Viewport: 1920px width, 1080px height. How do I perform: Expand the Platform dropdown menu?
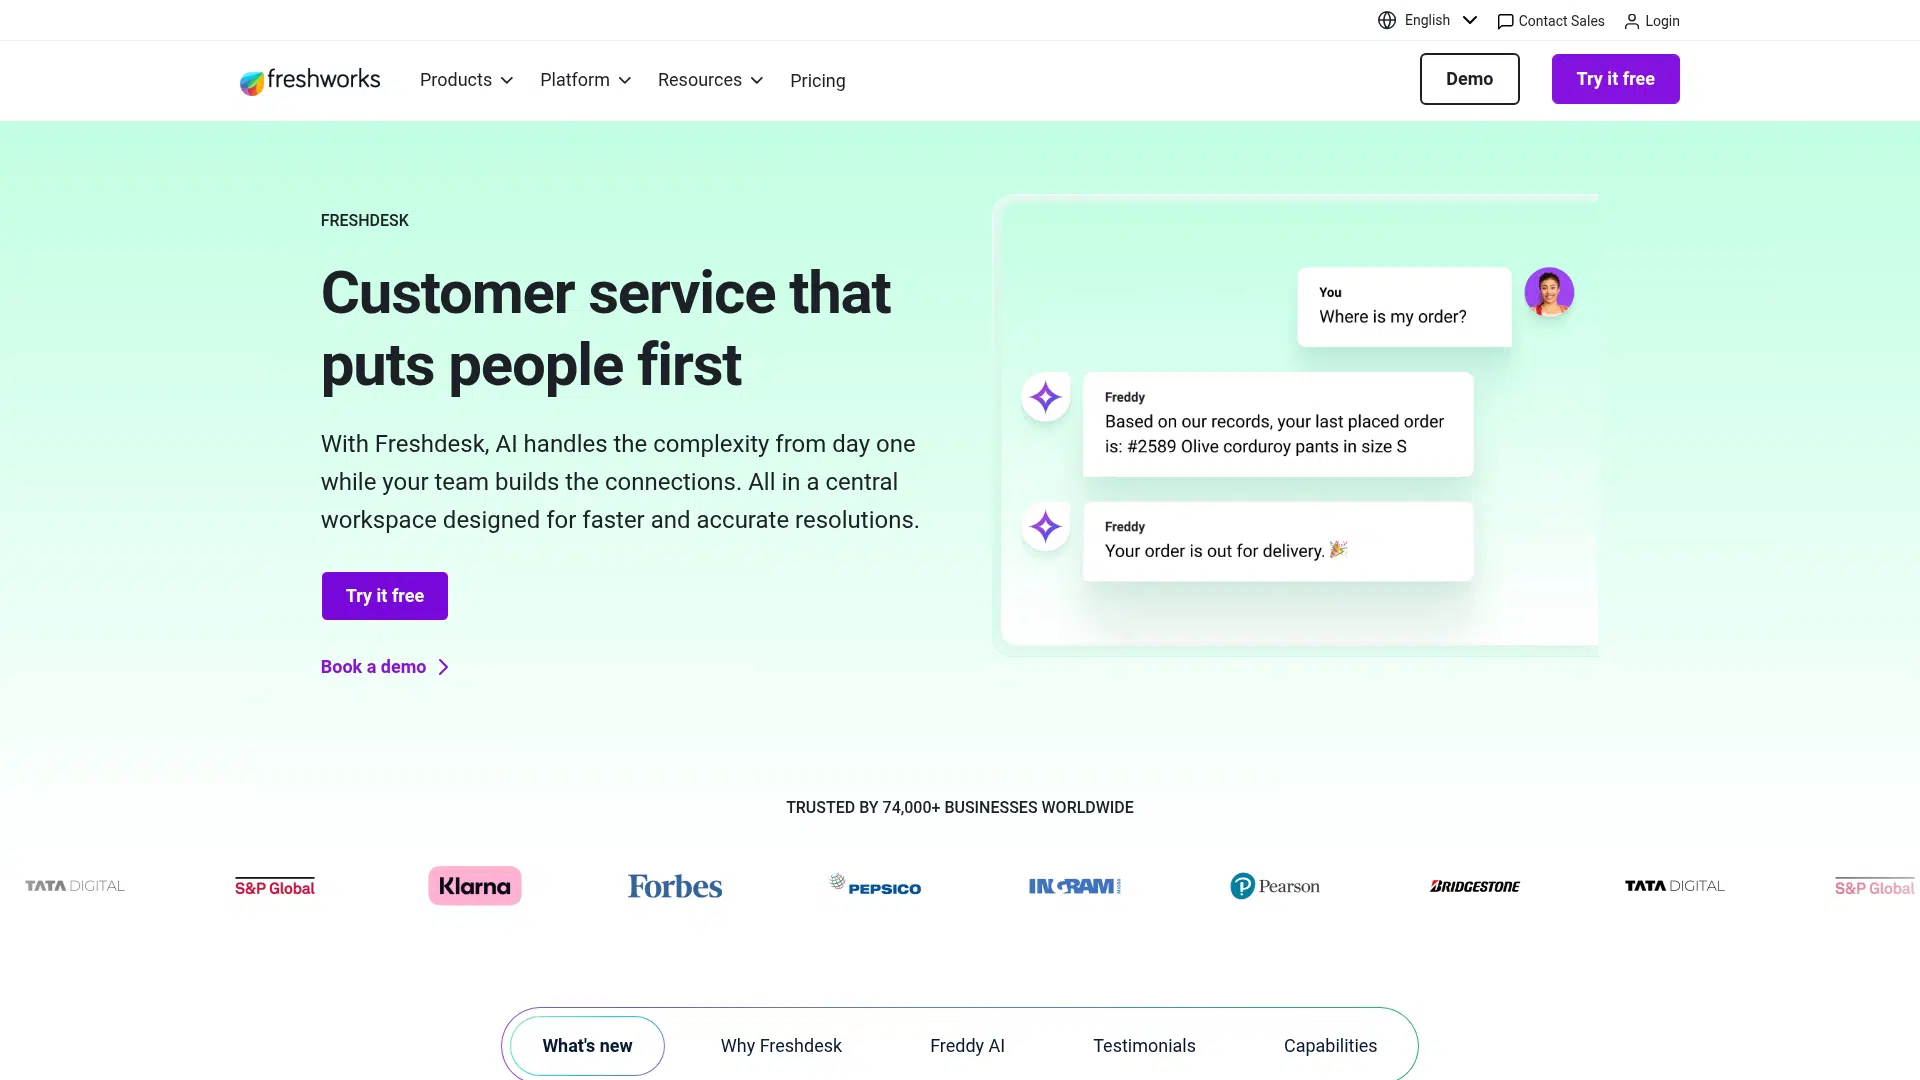coord(585,80)
